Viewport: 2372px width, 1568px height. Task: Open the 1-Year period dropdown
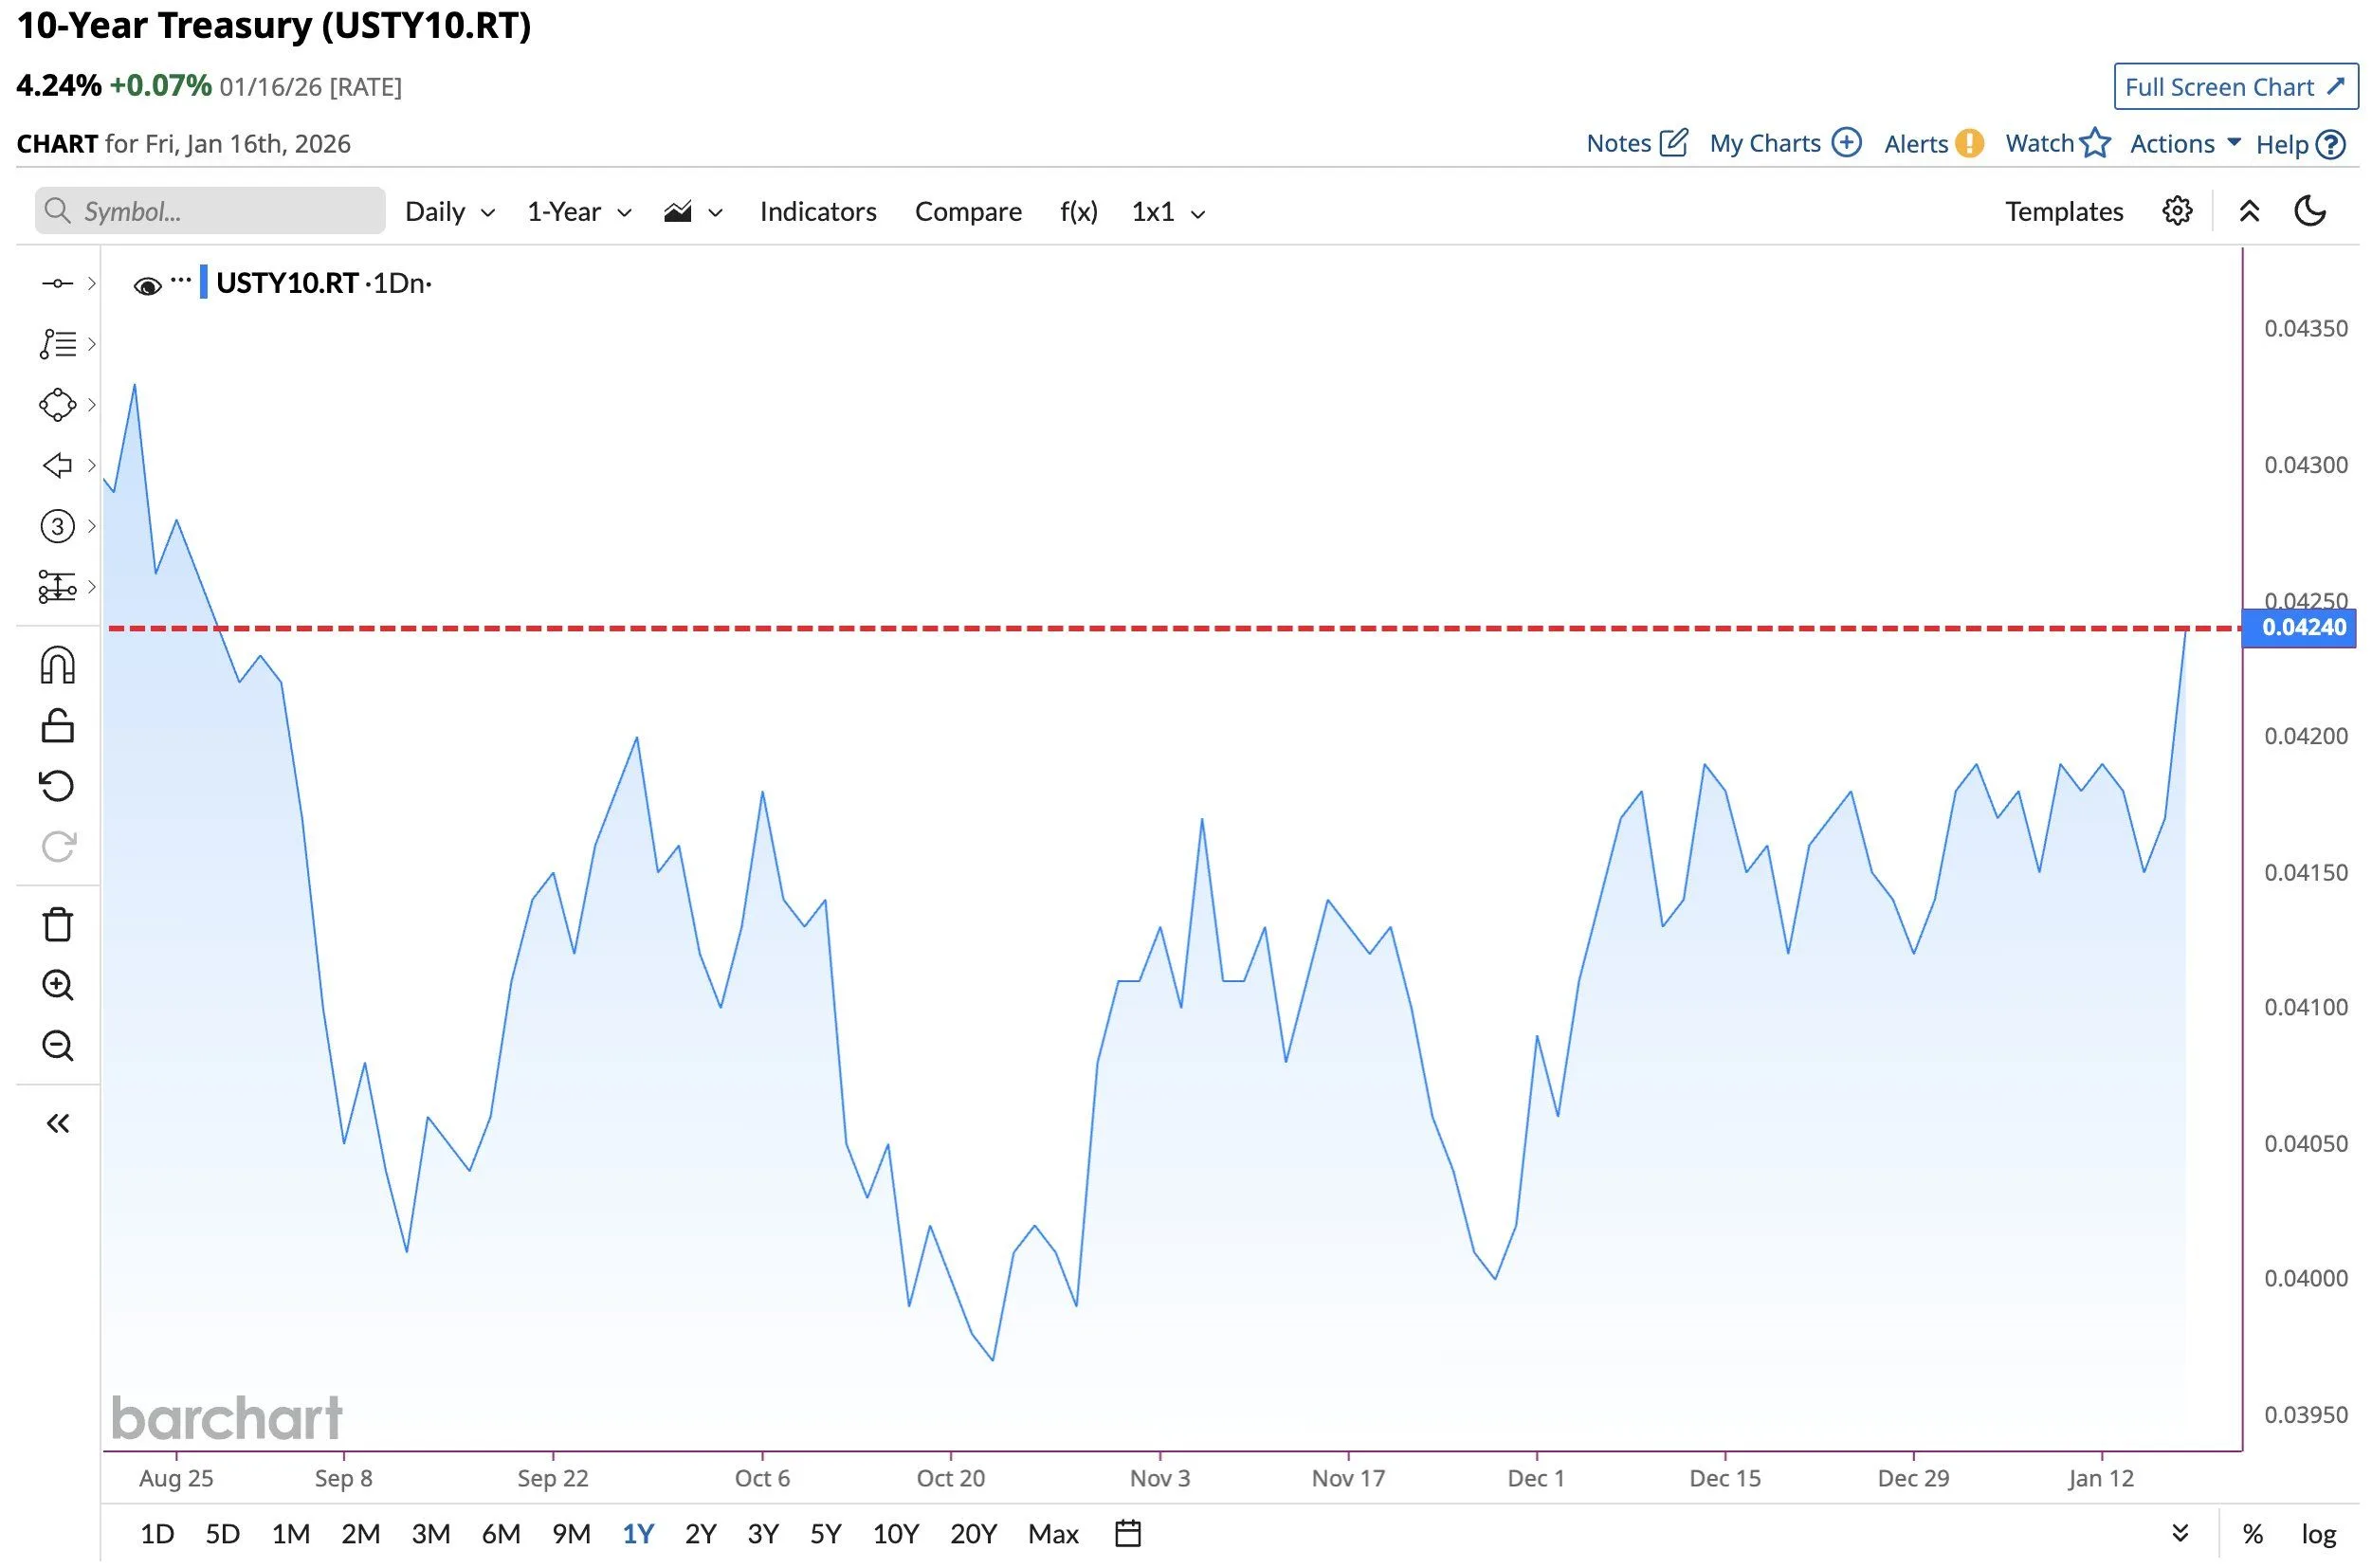tap(579, 212)
